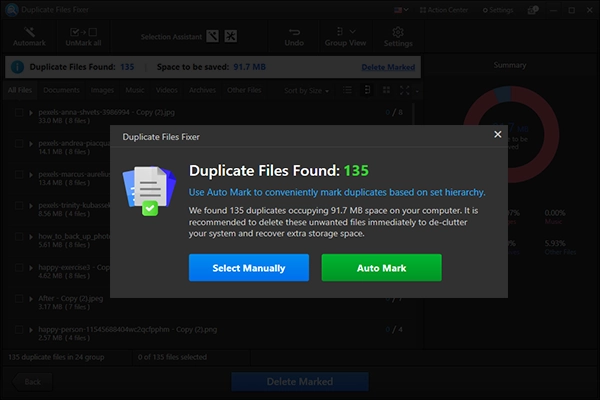Switch to the Videos tab
This screenshot has height=400, width=600.
click(166, 90)
